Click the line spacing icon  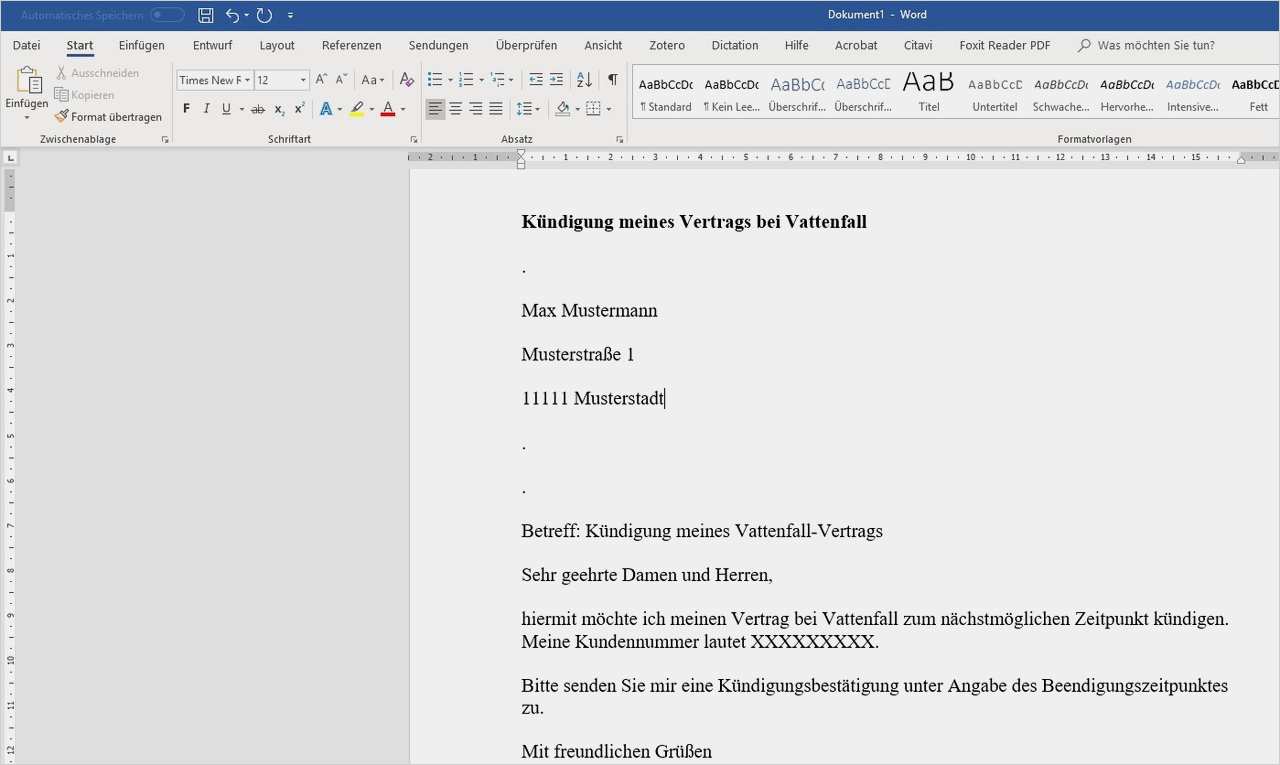click(524, 109)
